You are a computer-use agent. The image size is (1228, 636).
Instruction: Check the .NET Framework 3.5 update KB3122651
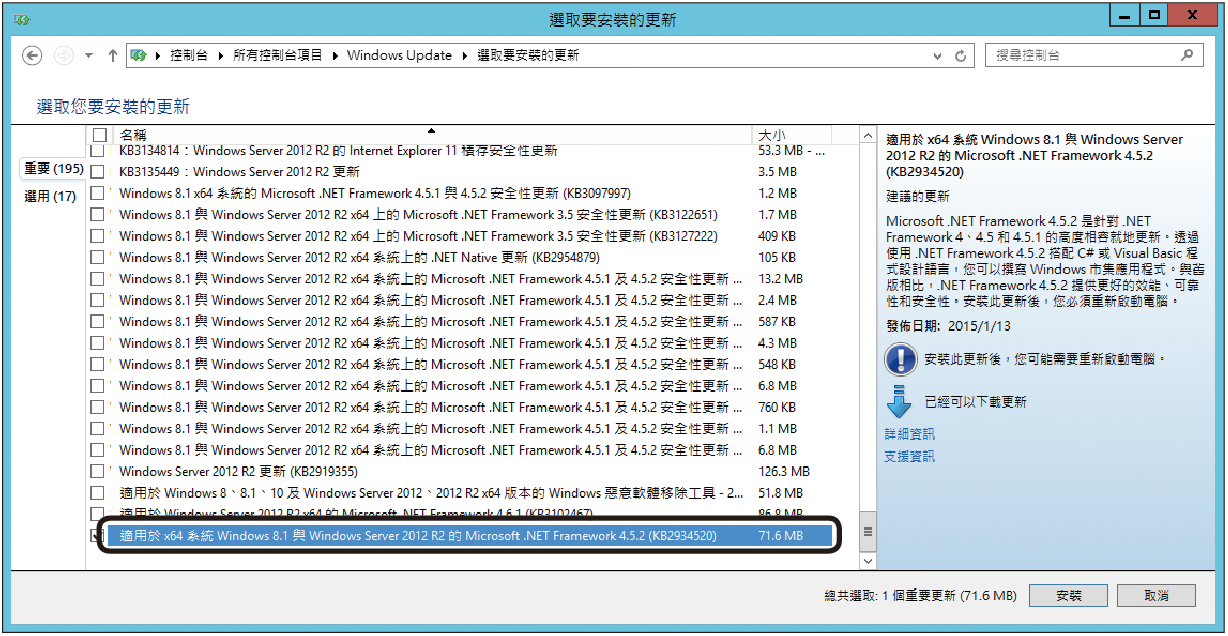tap(97, 215)
